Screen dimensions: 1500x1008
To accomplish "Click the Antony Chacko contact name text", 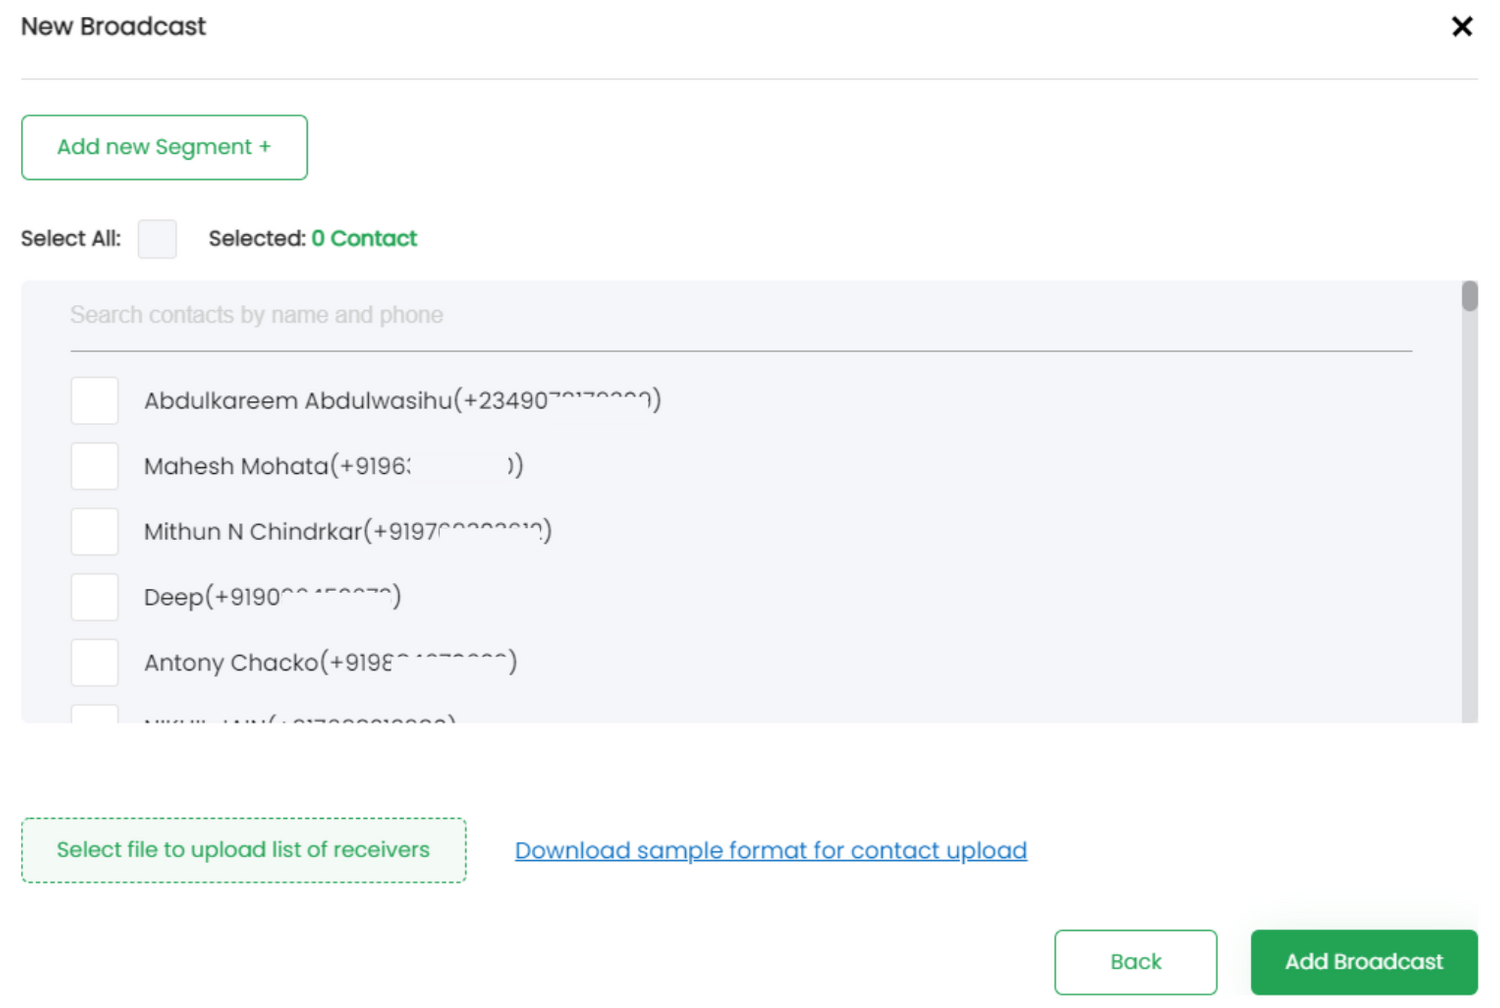I will [x=231, y=663].
